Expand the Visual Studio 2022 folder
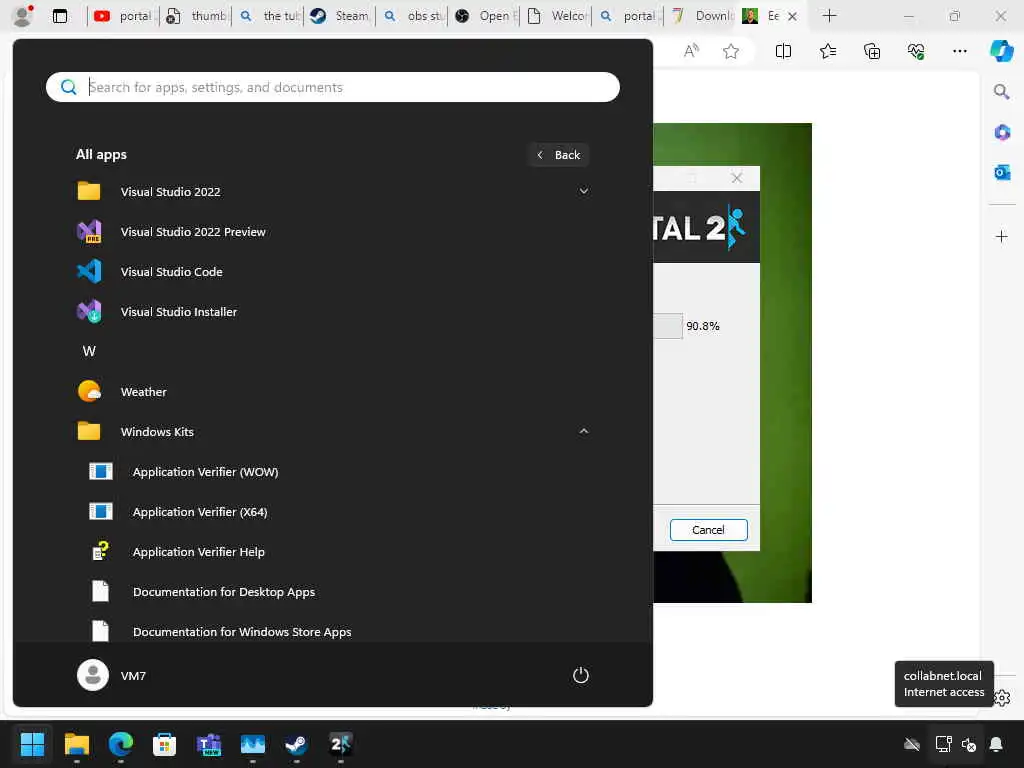Screen dimensions: 1024x768 (333, 191)
